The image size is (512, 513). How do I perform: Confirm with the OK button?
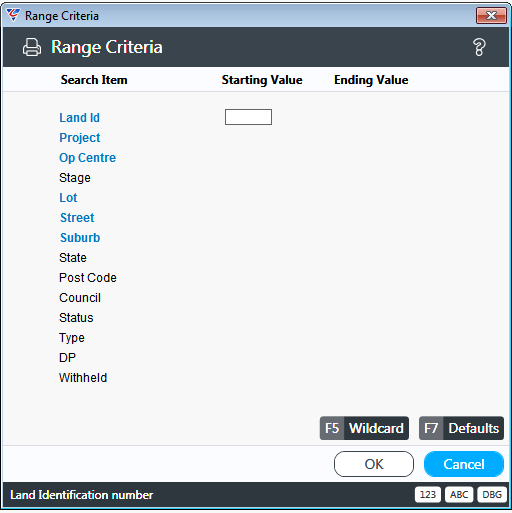tap(374, 464)
